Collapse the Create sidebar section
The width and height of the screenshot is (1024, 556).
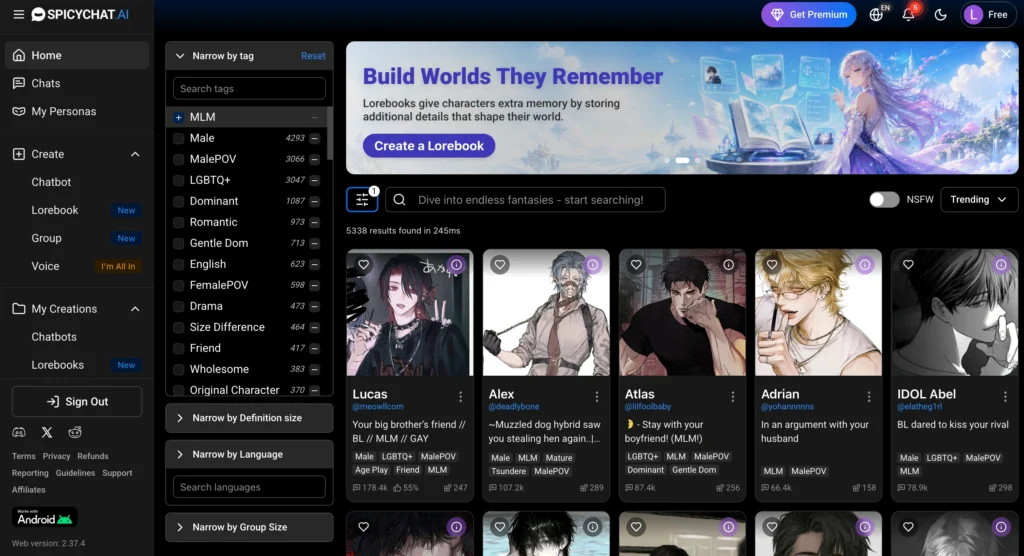pyautogui.click(x=135, y=154)
